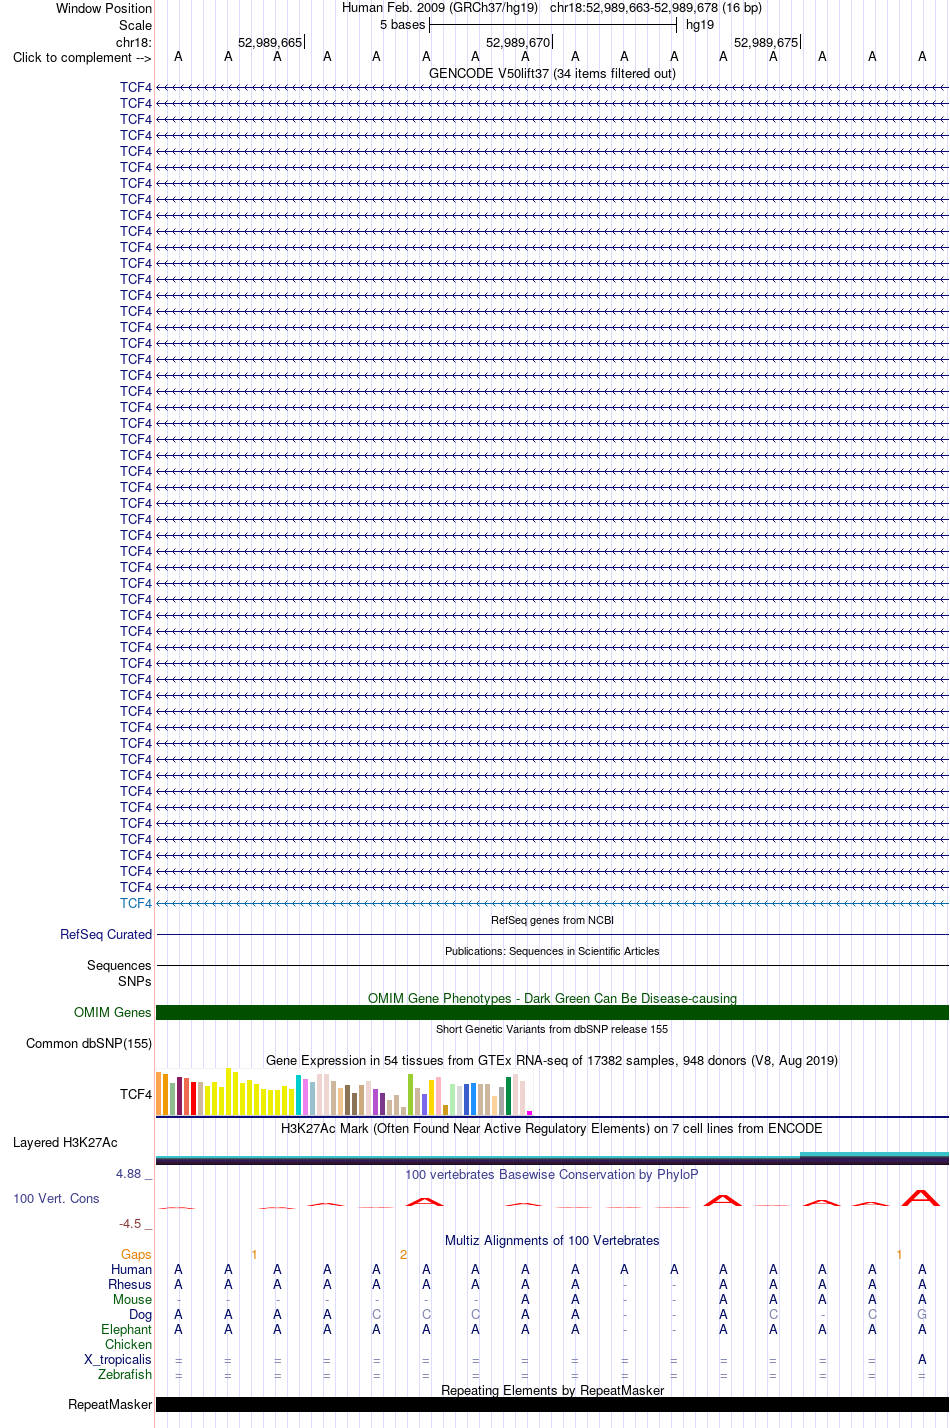The height and width of the screenshot is (1428, 950).
Task: Click the 'Click to complement -->' label
Action: [x=82, y=57]
